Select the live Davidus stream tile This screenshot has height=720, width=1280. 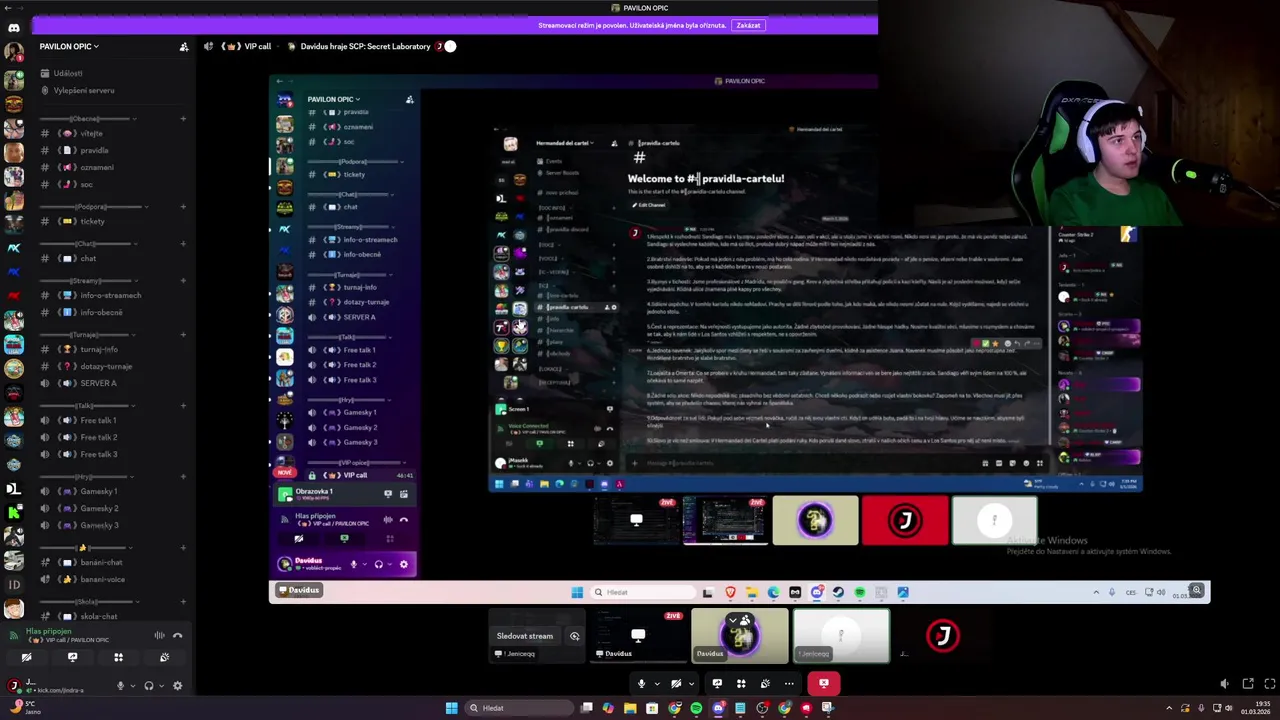click(x=638, y=636)
